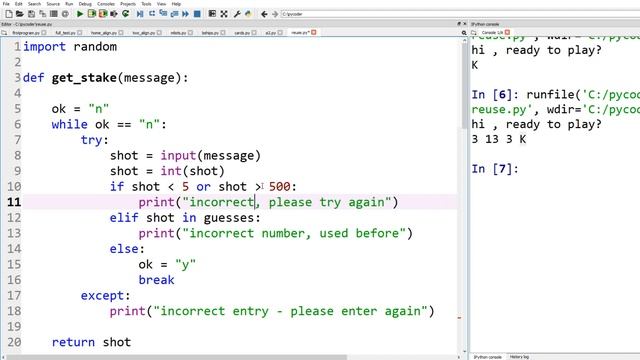Undock editor pane icon
640x360 pixels.
(x=459, y=24)
